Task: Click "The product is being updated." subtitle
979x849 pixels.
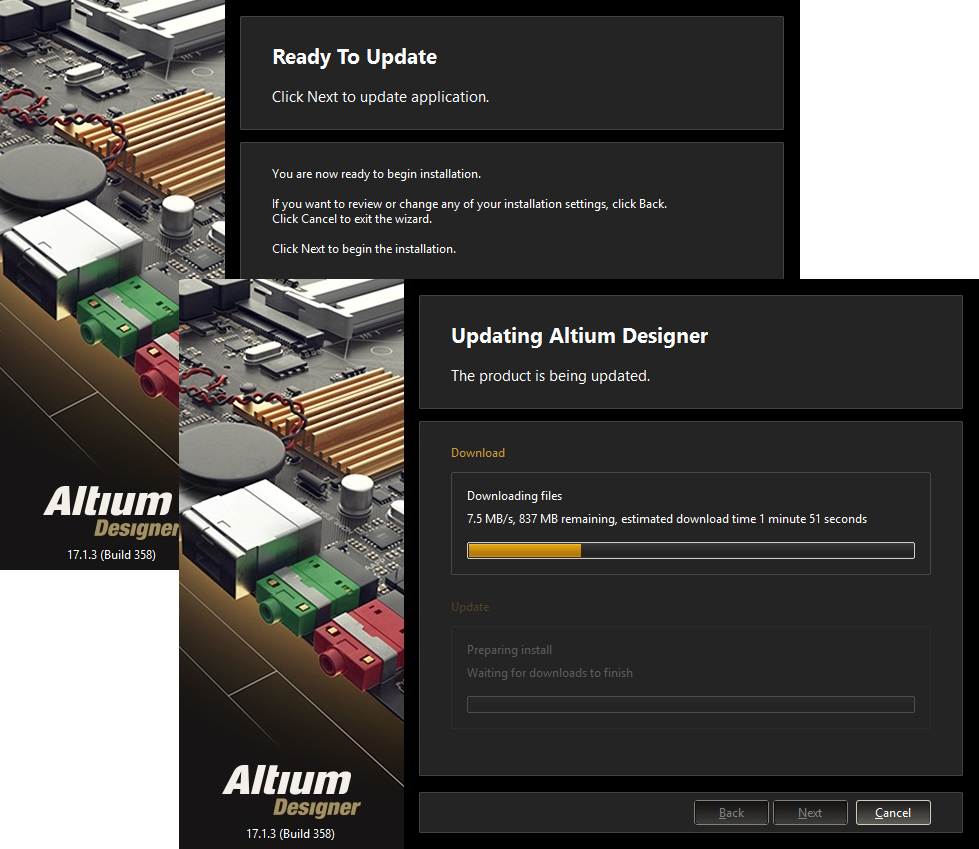Action: (x=550, y=376)
